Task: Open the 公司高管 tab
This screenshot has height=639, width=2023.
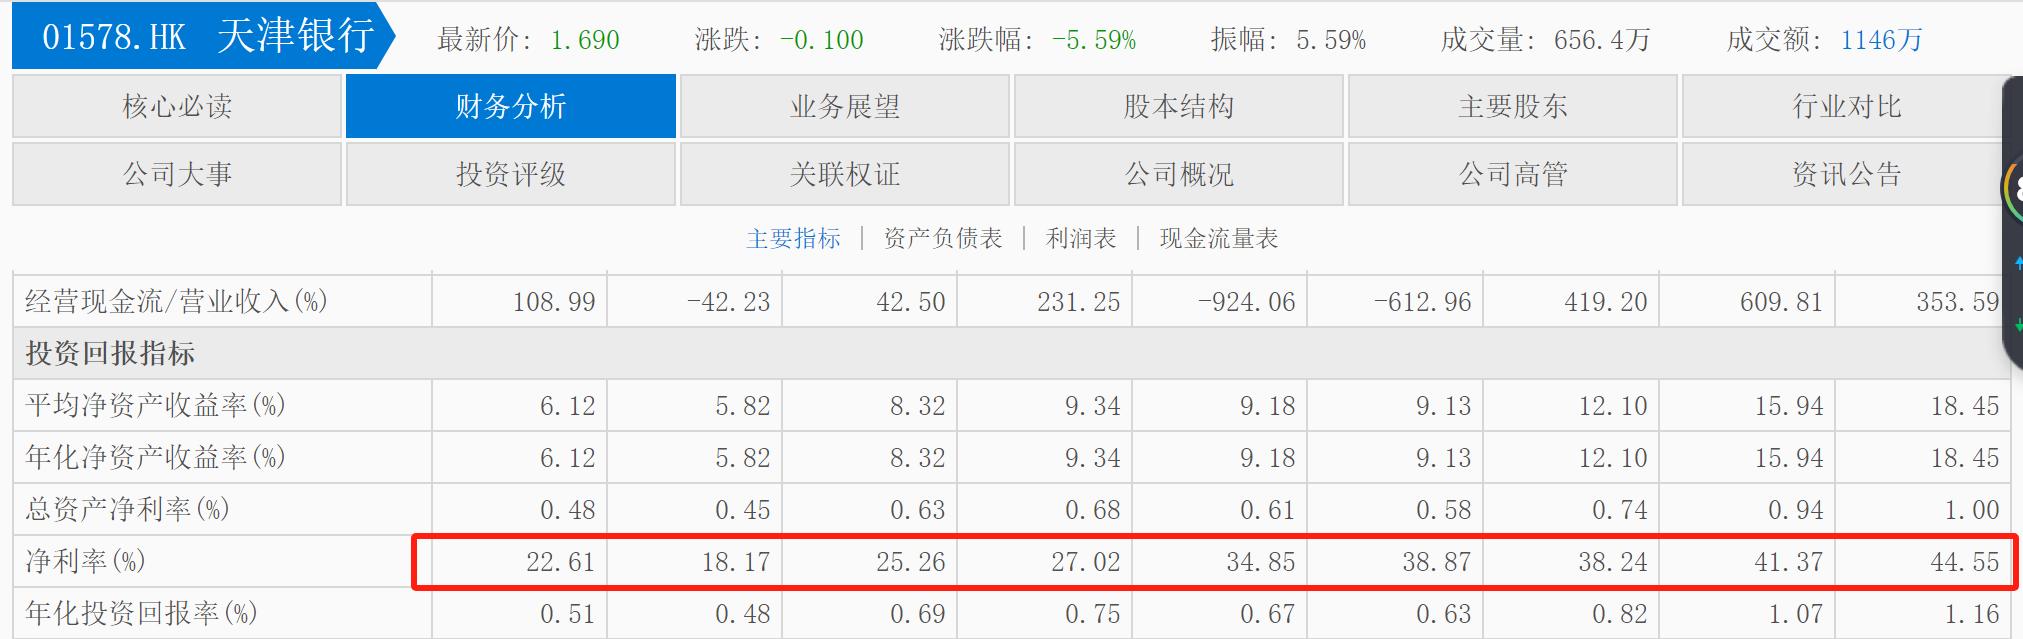Action: (1512, 174)
